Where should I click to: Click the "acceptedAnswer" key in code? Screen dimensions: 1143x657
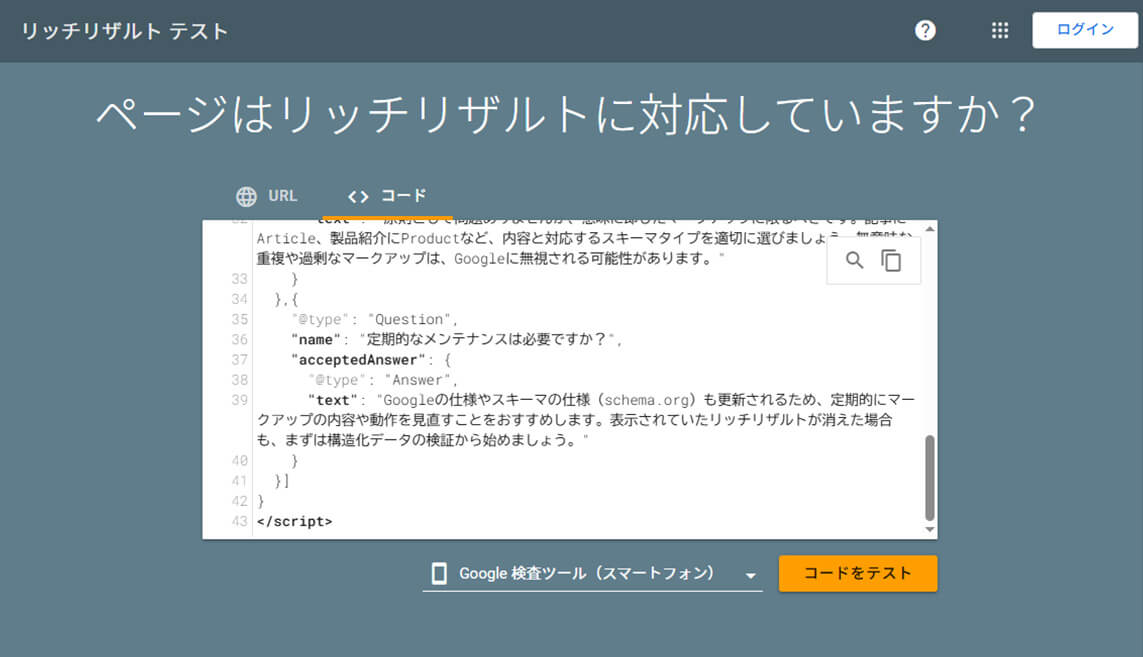point(358,359)
